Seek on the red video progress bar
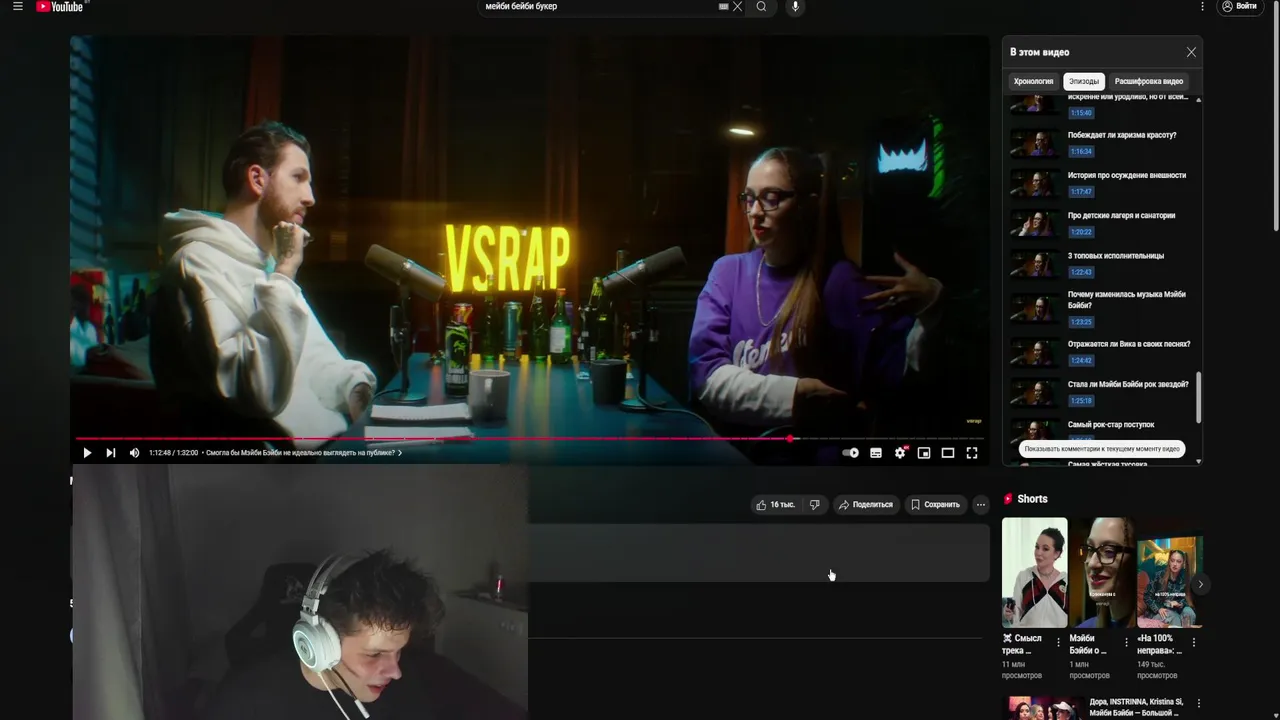This screenshot has width=1280, height=720. (x=530, y=438)
